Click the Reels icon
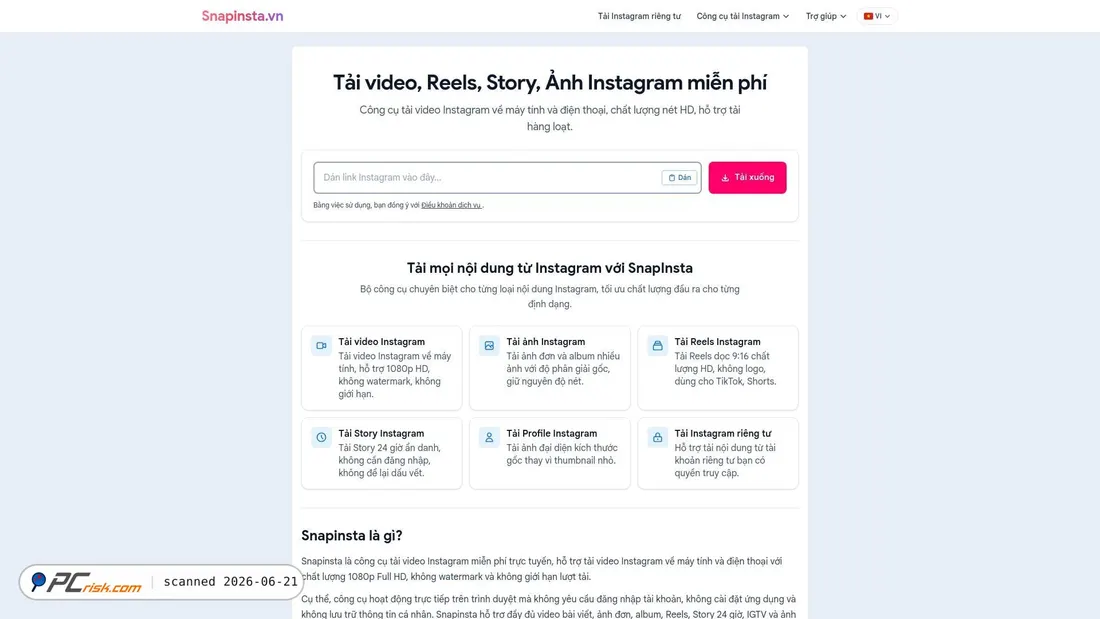 coord(657,345)
